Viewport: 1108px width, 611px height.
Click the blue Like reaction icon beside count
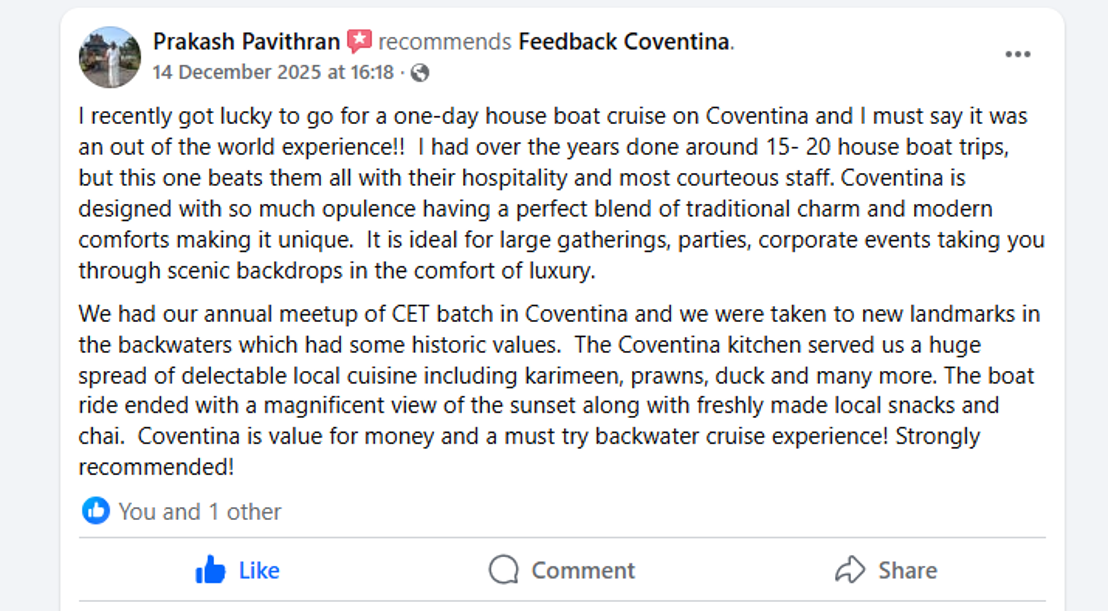tap(96, 511)
